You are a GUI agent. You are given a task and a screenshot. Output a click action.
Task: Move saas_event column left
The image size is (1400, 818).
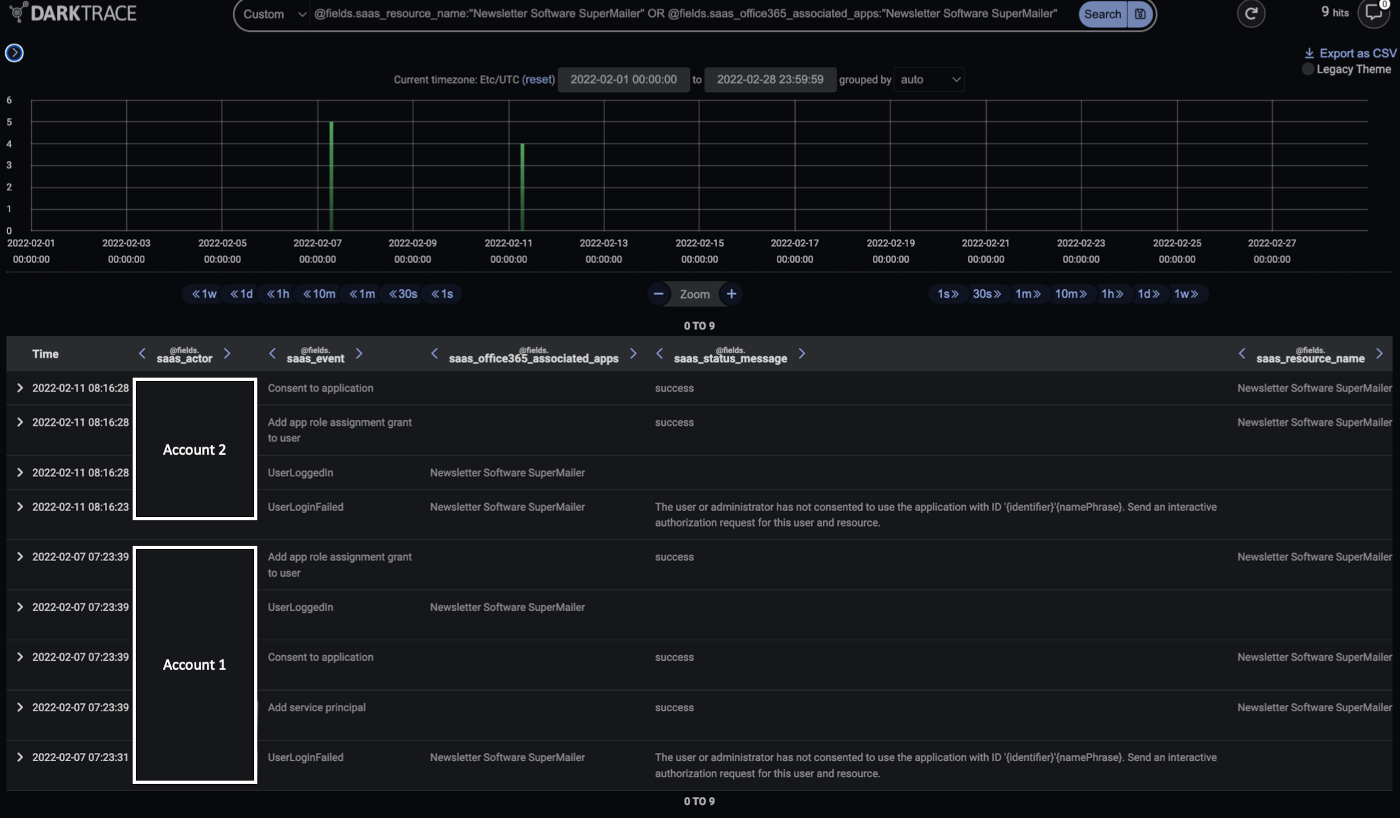point(272,354)
